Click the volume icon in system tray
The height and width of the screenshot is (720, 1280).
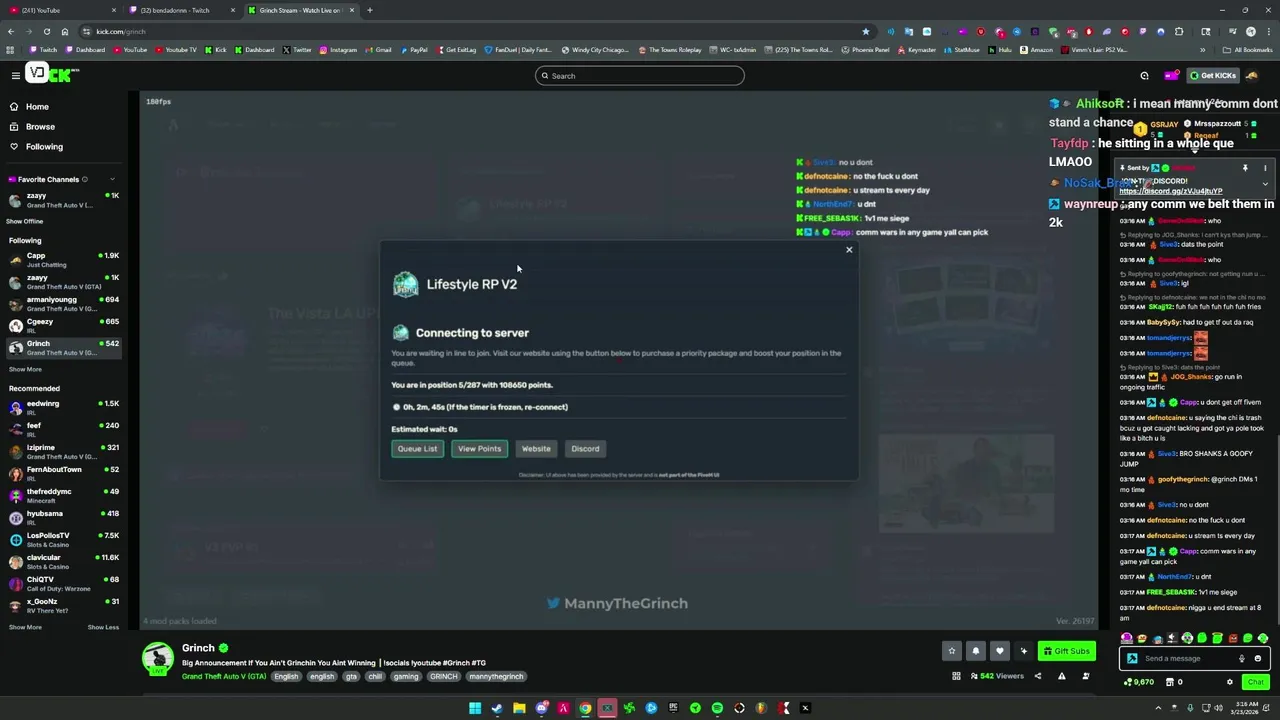(1219, 708)
